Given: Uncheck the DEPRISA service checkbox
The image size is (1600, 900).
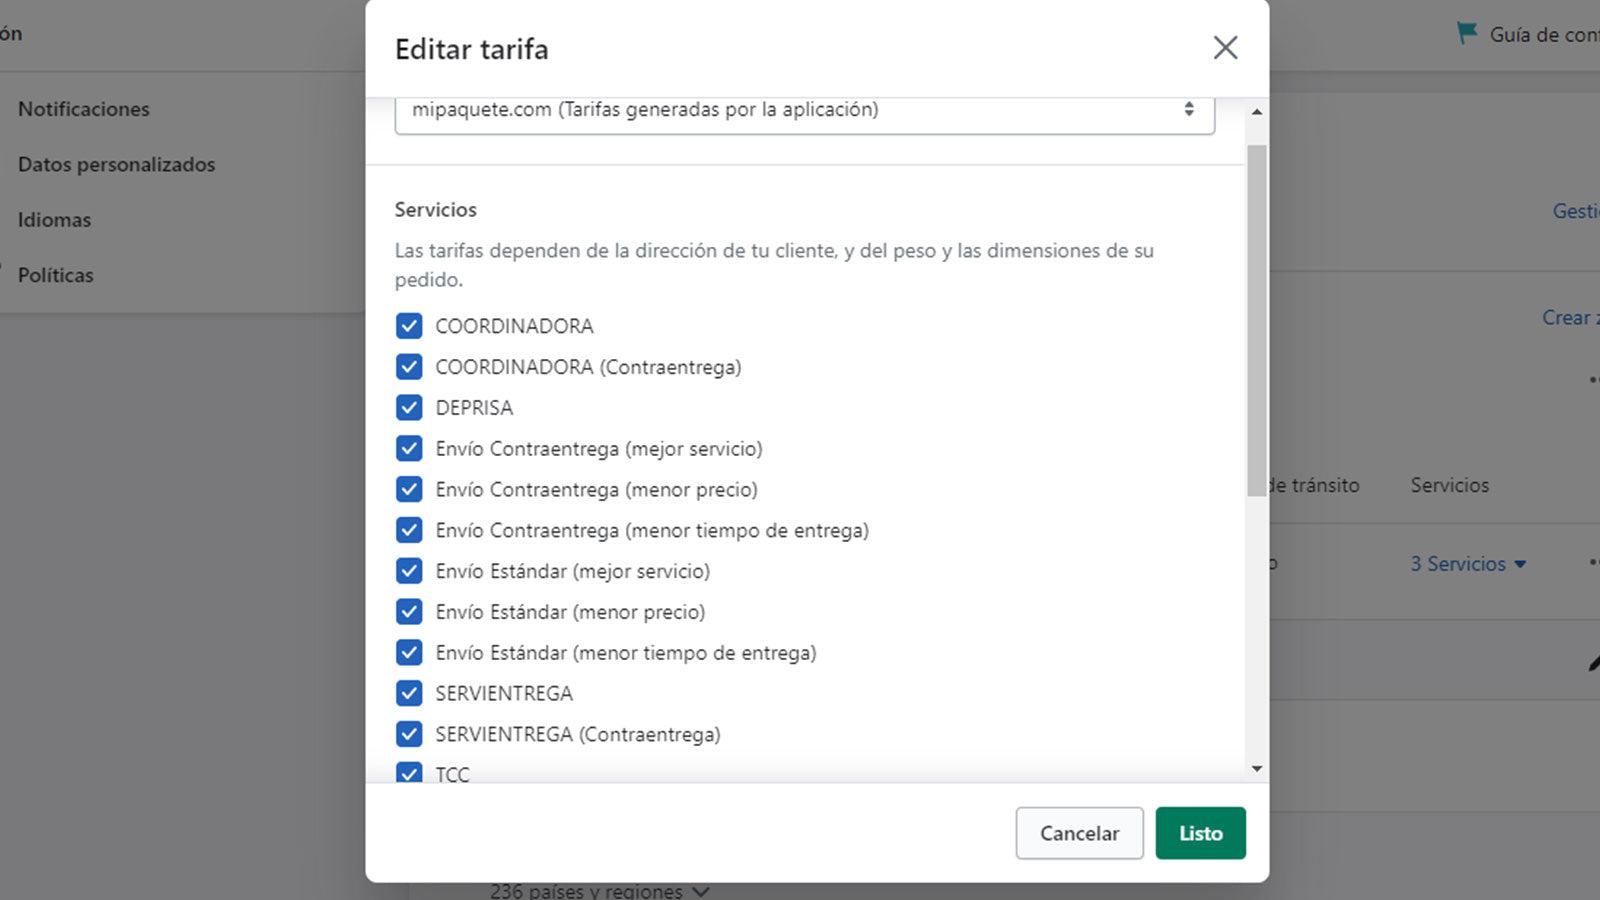Looking at the screenshot, I should [410, 407].
